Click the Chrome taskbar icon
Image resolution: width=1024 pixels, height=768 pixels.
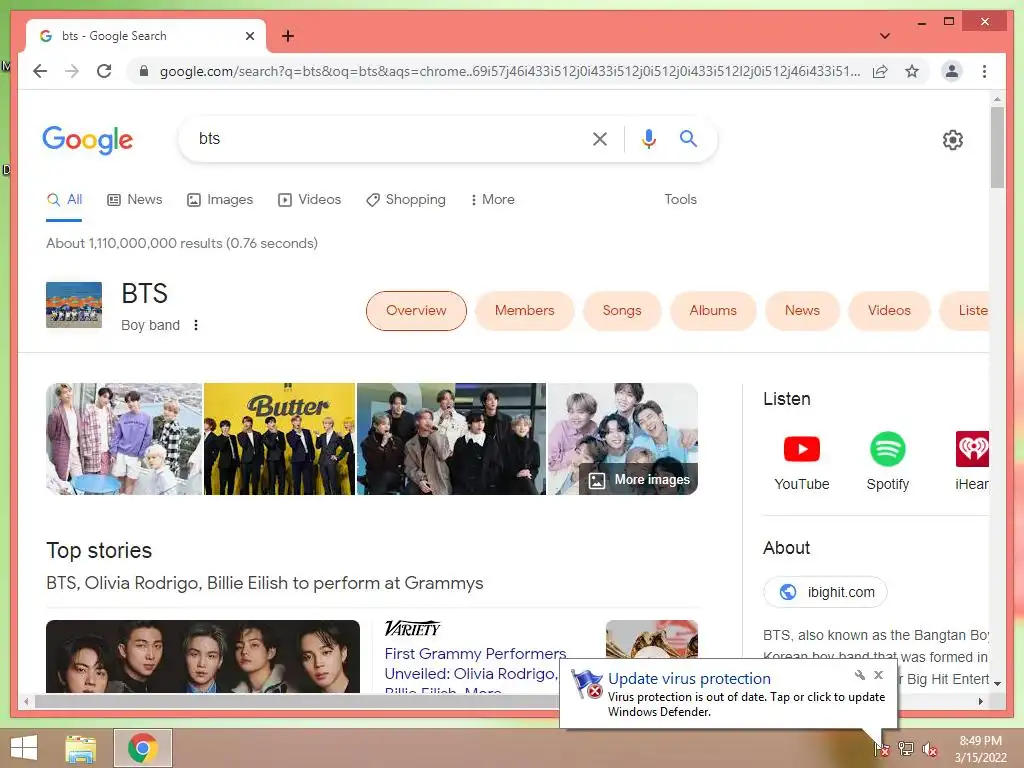tap(143, 748)
